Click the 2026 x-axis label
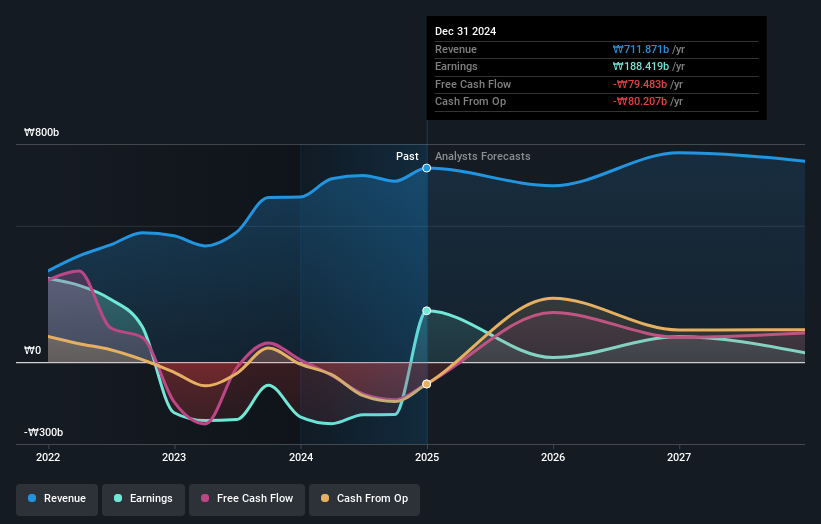 click(553, 458)
